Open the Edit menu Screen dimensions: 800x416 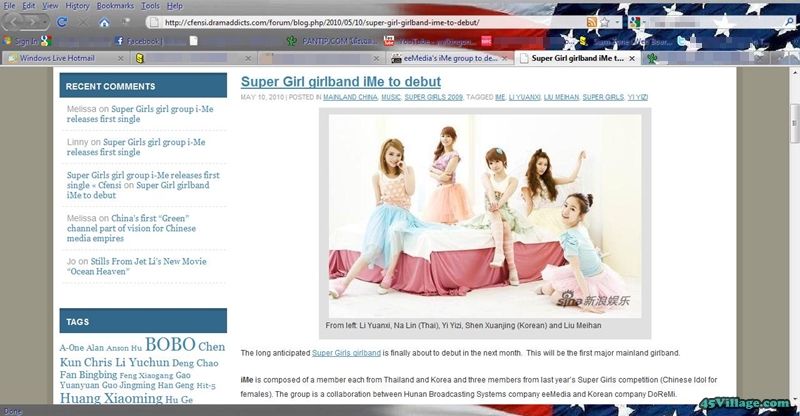pyautogui.click(x=29, y=6)
